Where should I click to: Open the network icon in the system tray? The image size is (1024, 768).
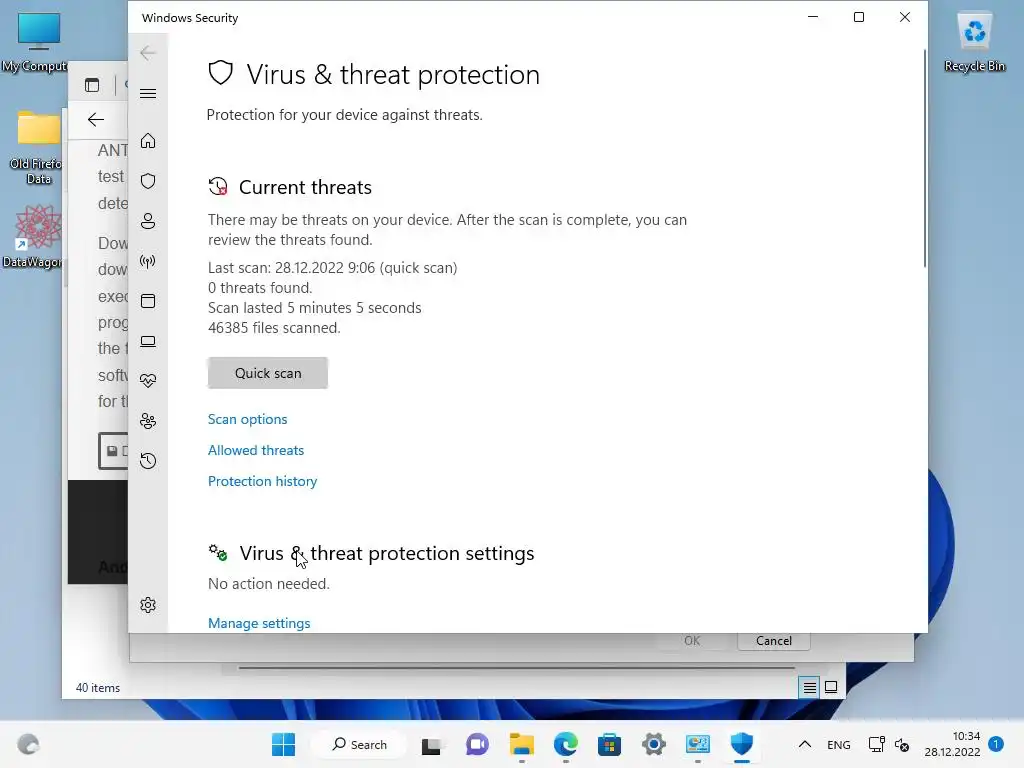[x=876, y=744]
